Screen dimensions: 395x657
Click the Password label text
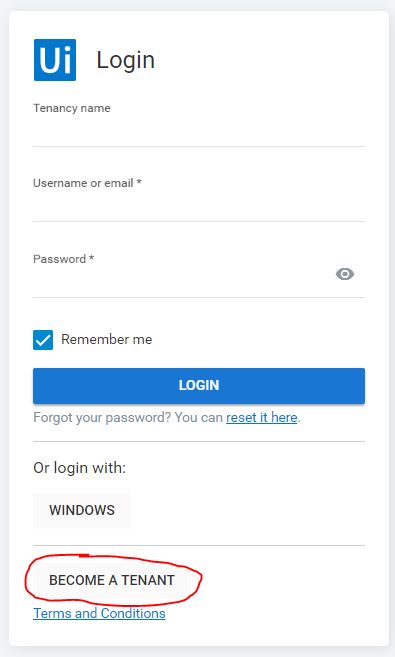59,259
